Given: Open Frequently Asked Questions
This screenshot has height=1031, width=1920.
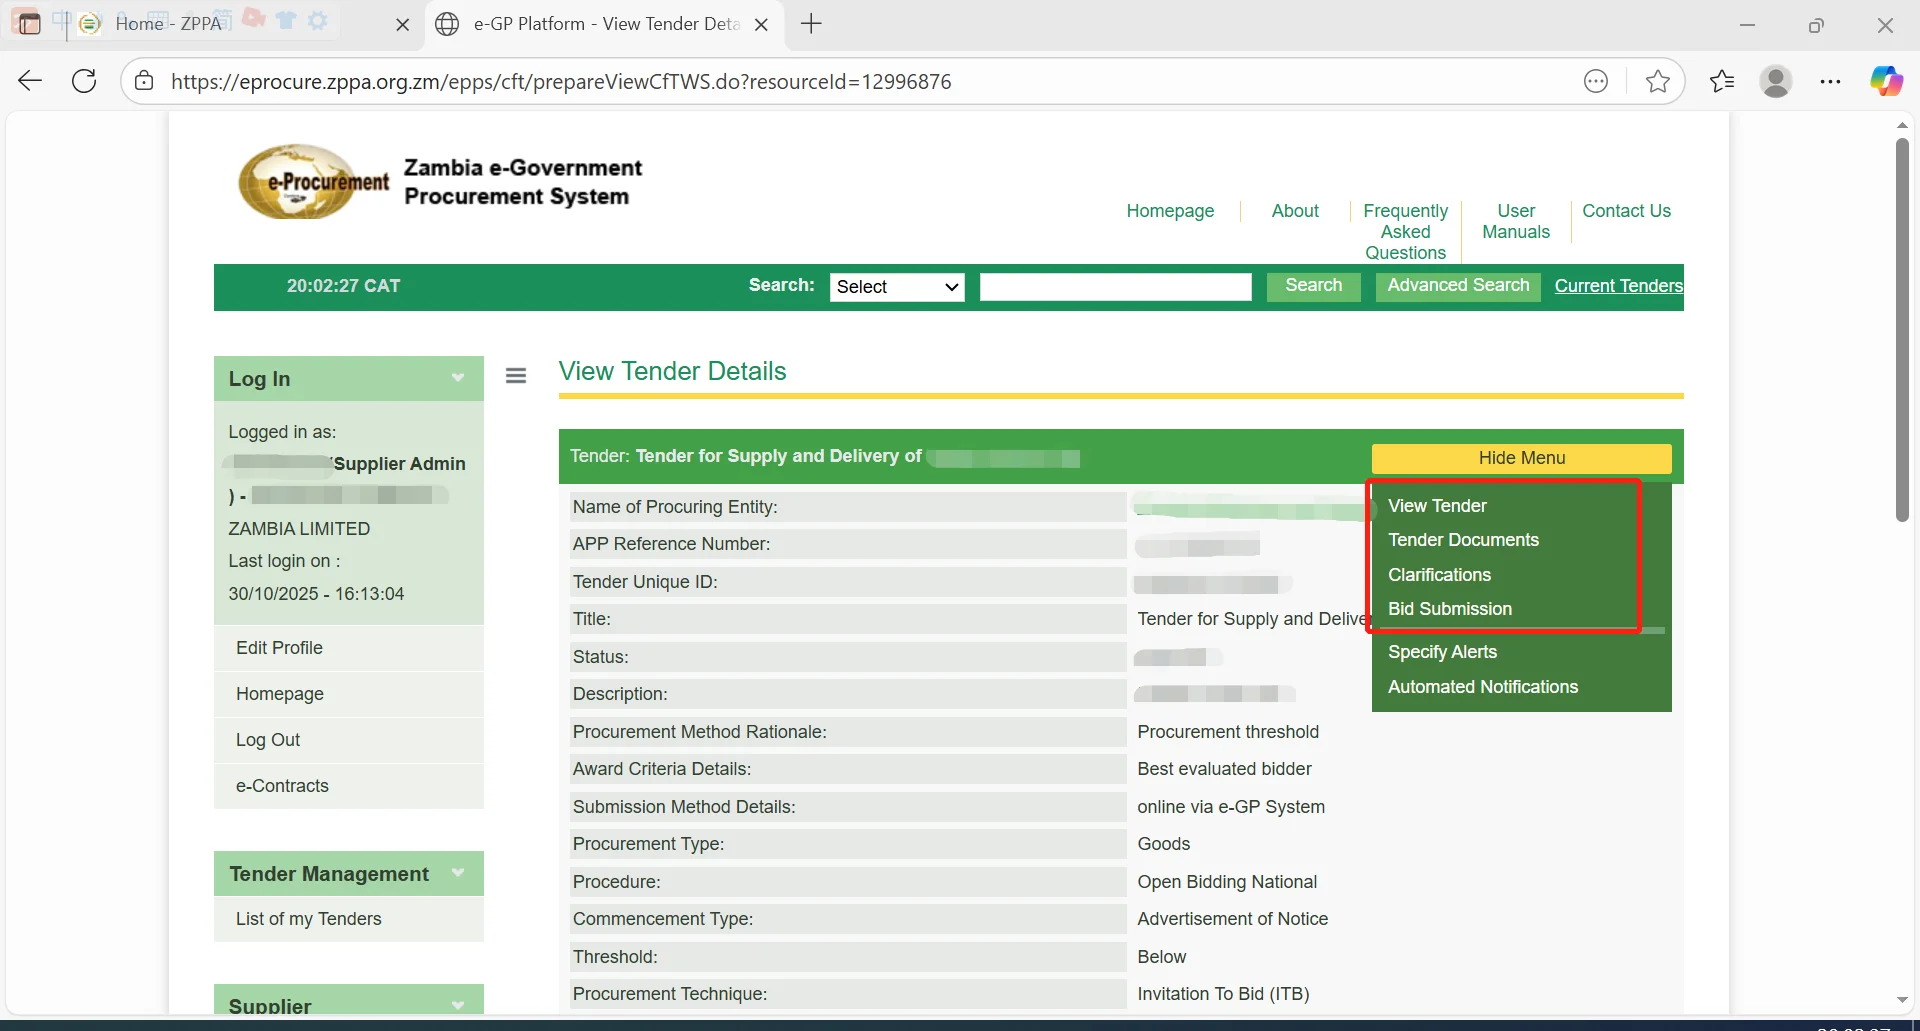Looking at the screenshot, I should (x=1405, y=232).
